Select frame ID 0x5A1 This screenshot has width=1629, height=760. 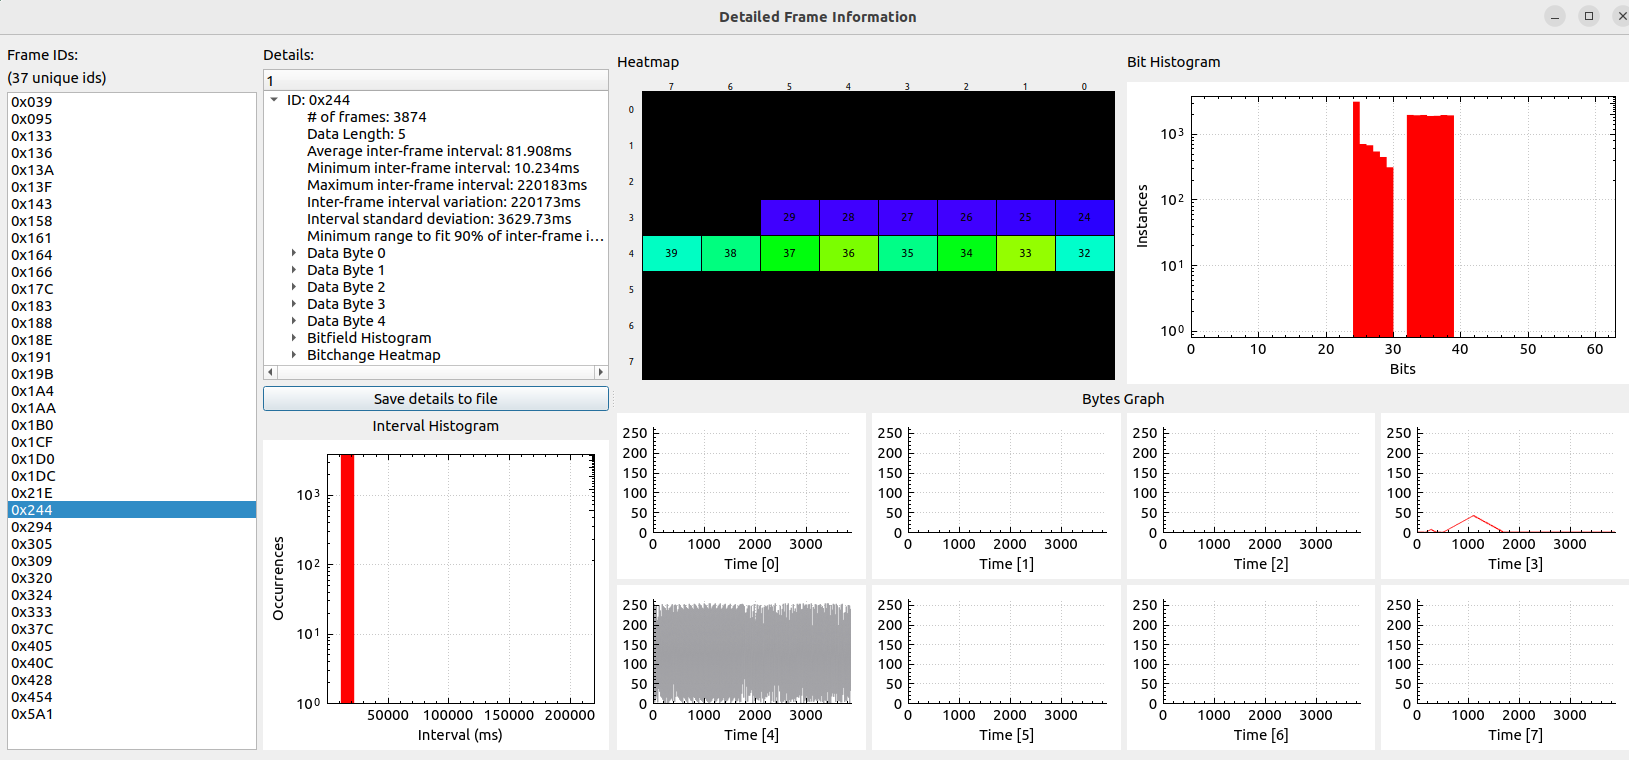pyautogui.click(x=131, y=714)
